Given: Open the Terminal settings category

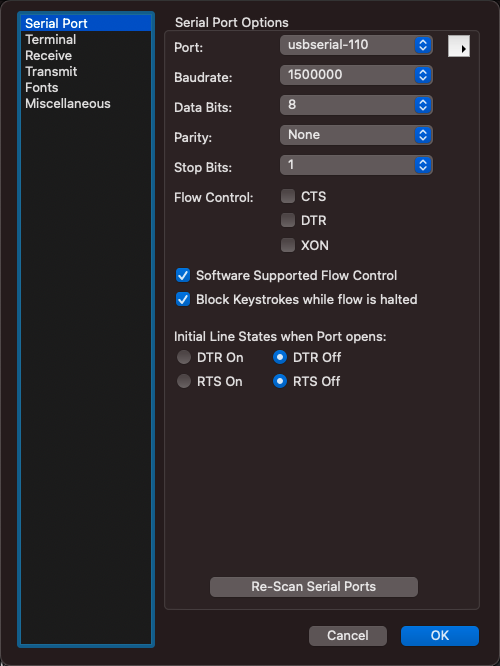Looking at the screenshot, I should coord(85,40).
